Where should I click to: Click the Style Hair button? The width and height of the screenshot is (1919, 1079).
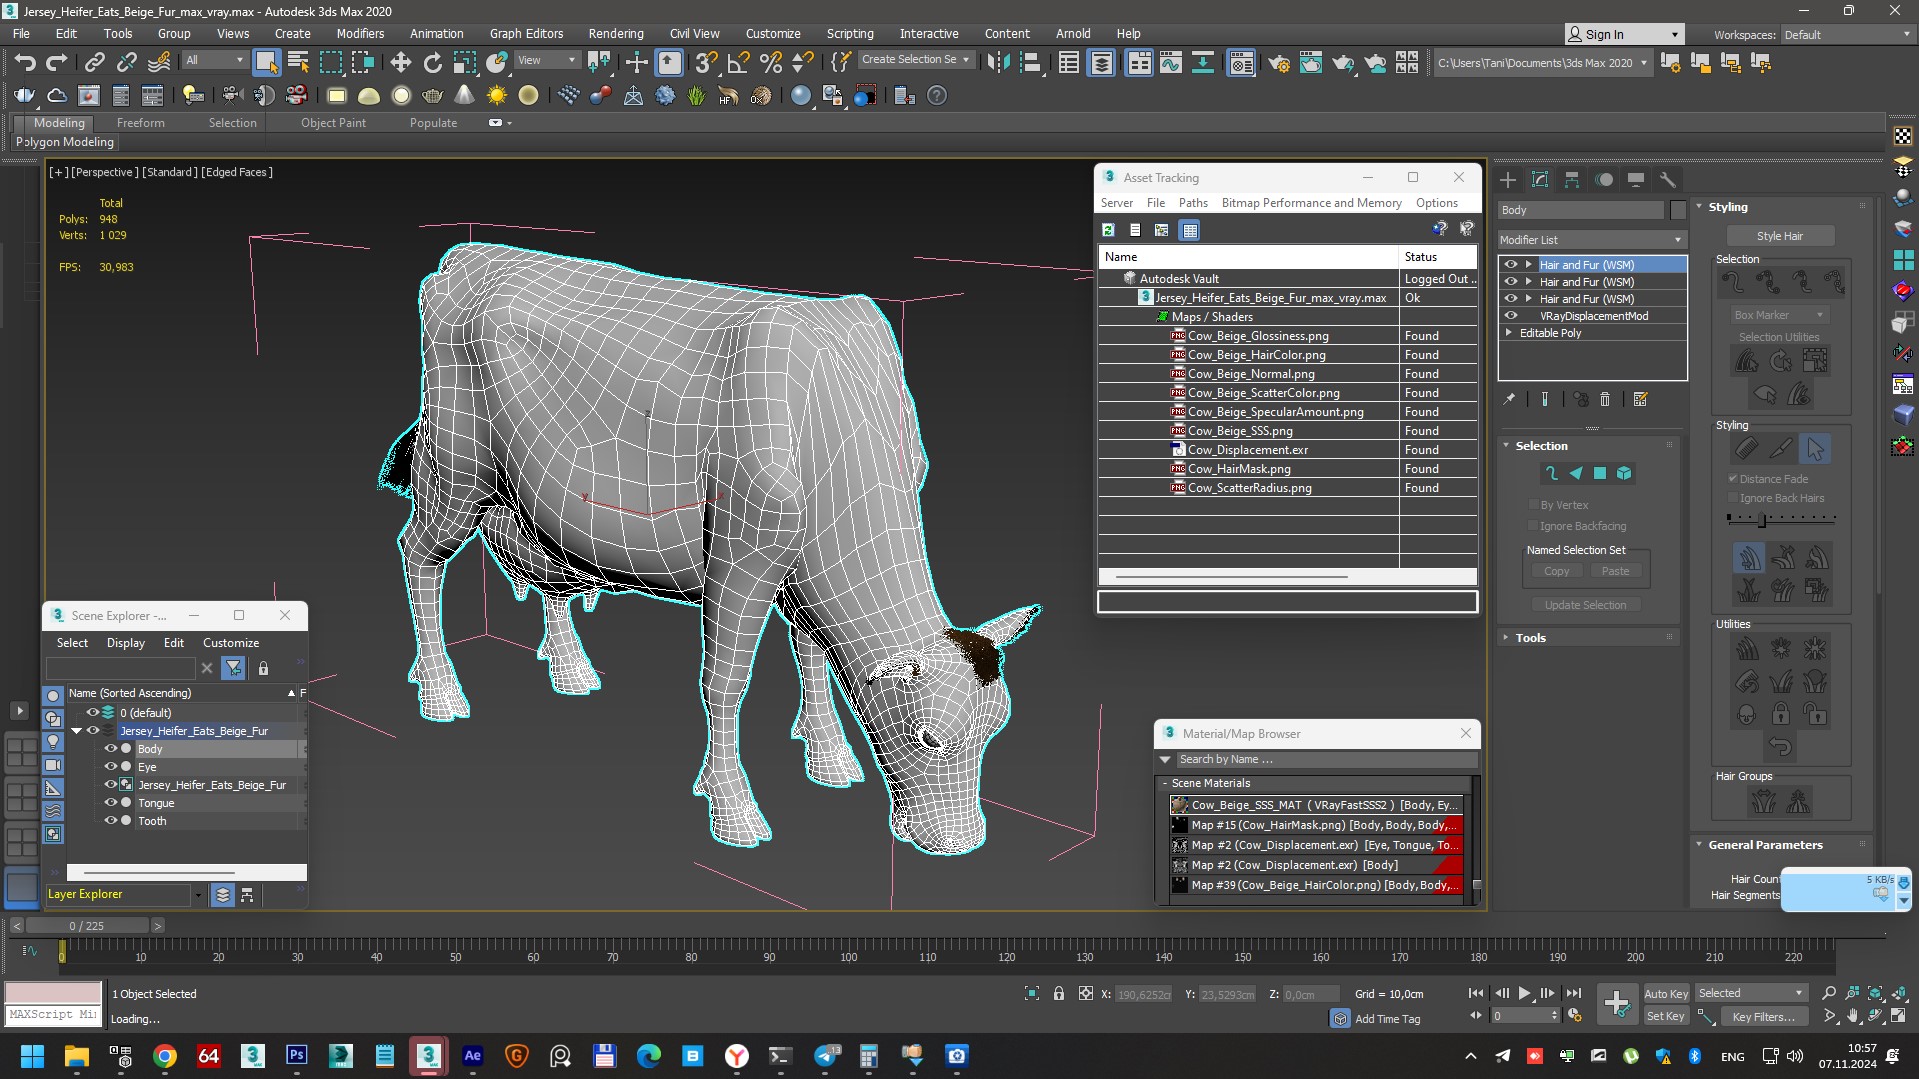pyautogui.click(x=1780, y=236)
